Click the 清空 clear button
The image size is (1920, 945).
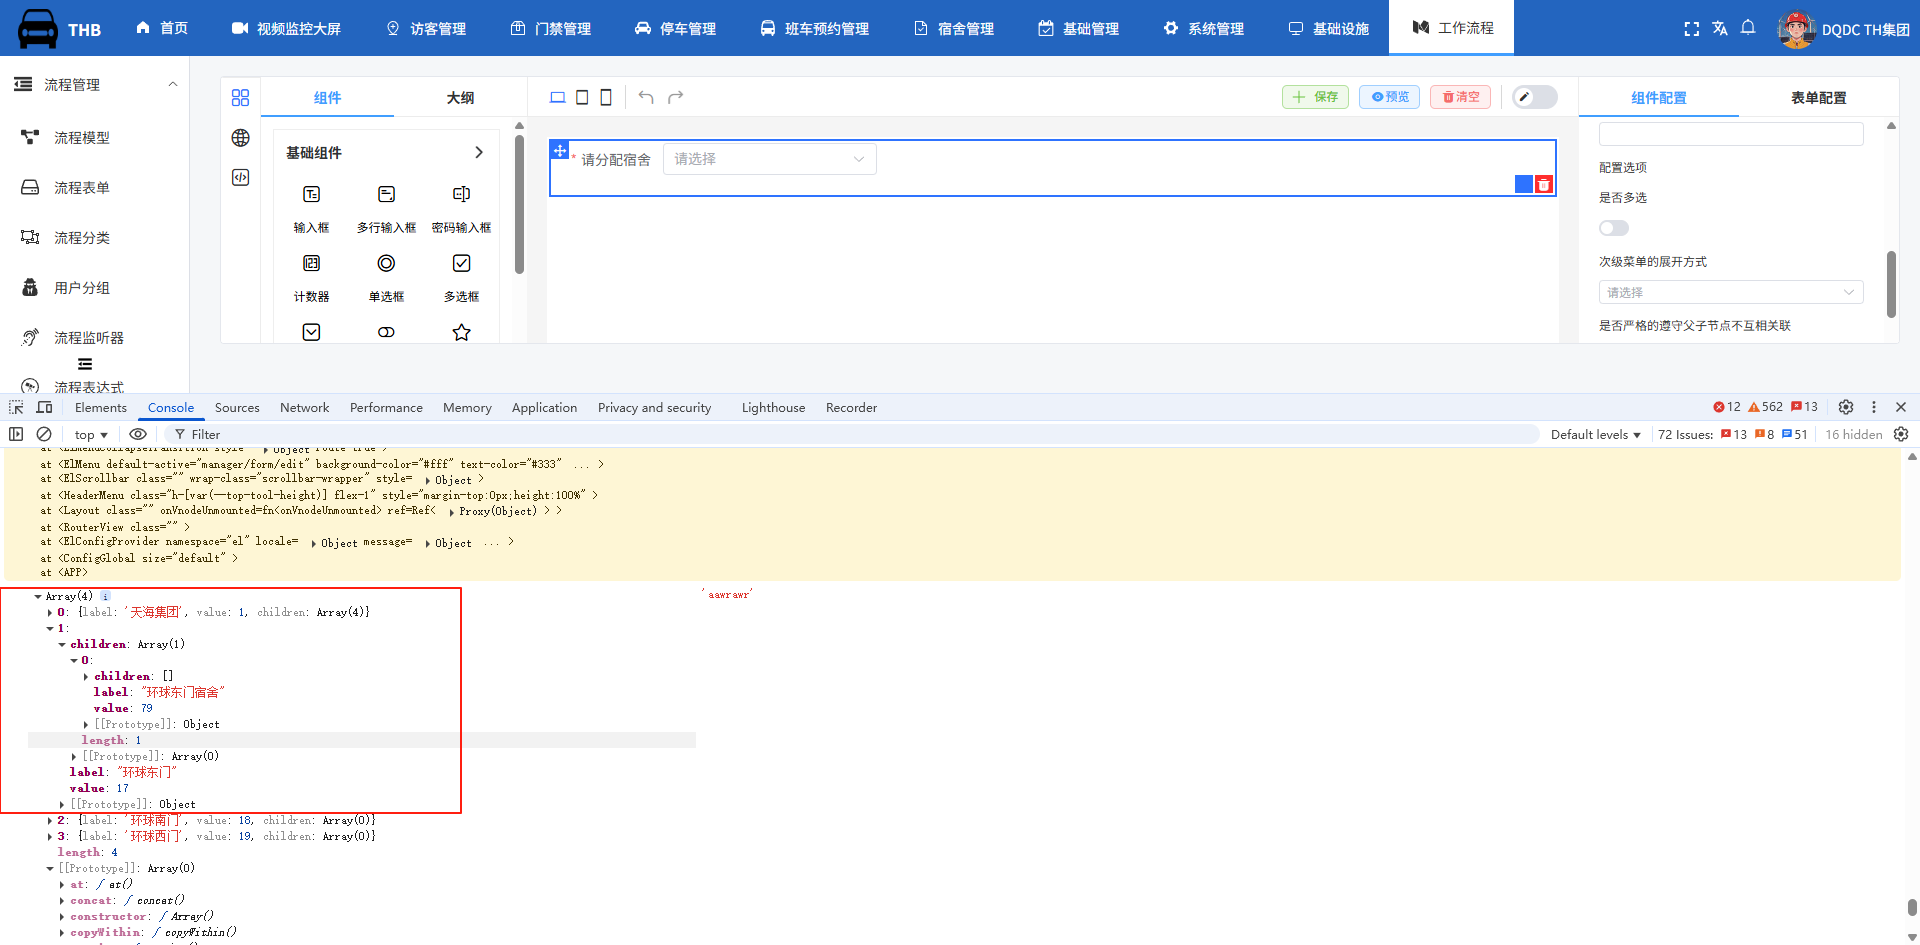[1460, 97]
